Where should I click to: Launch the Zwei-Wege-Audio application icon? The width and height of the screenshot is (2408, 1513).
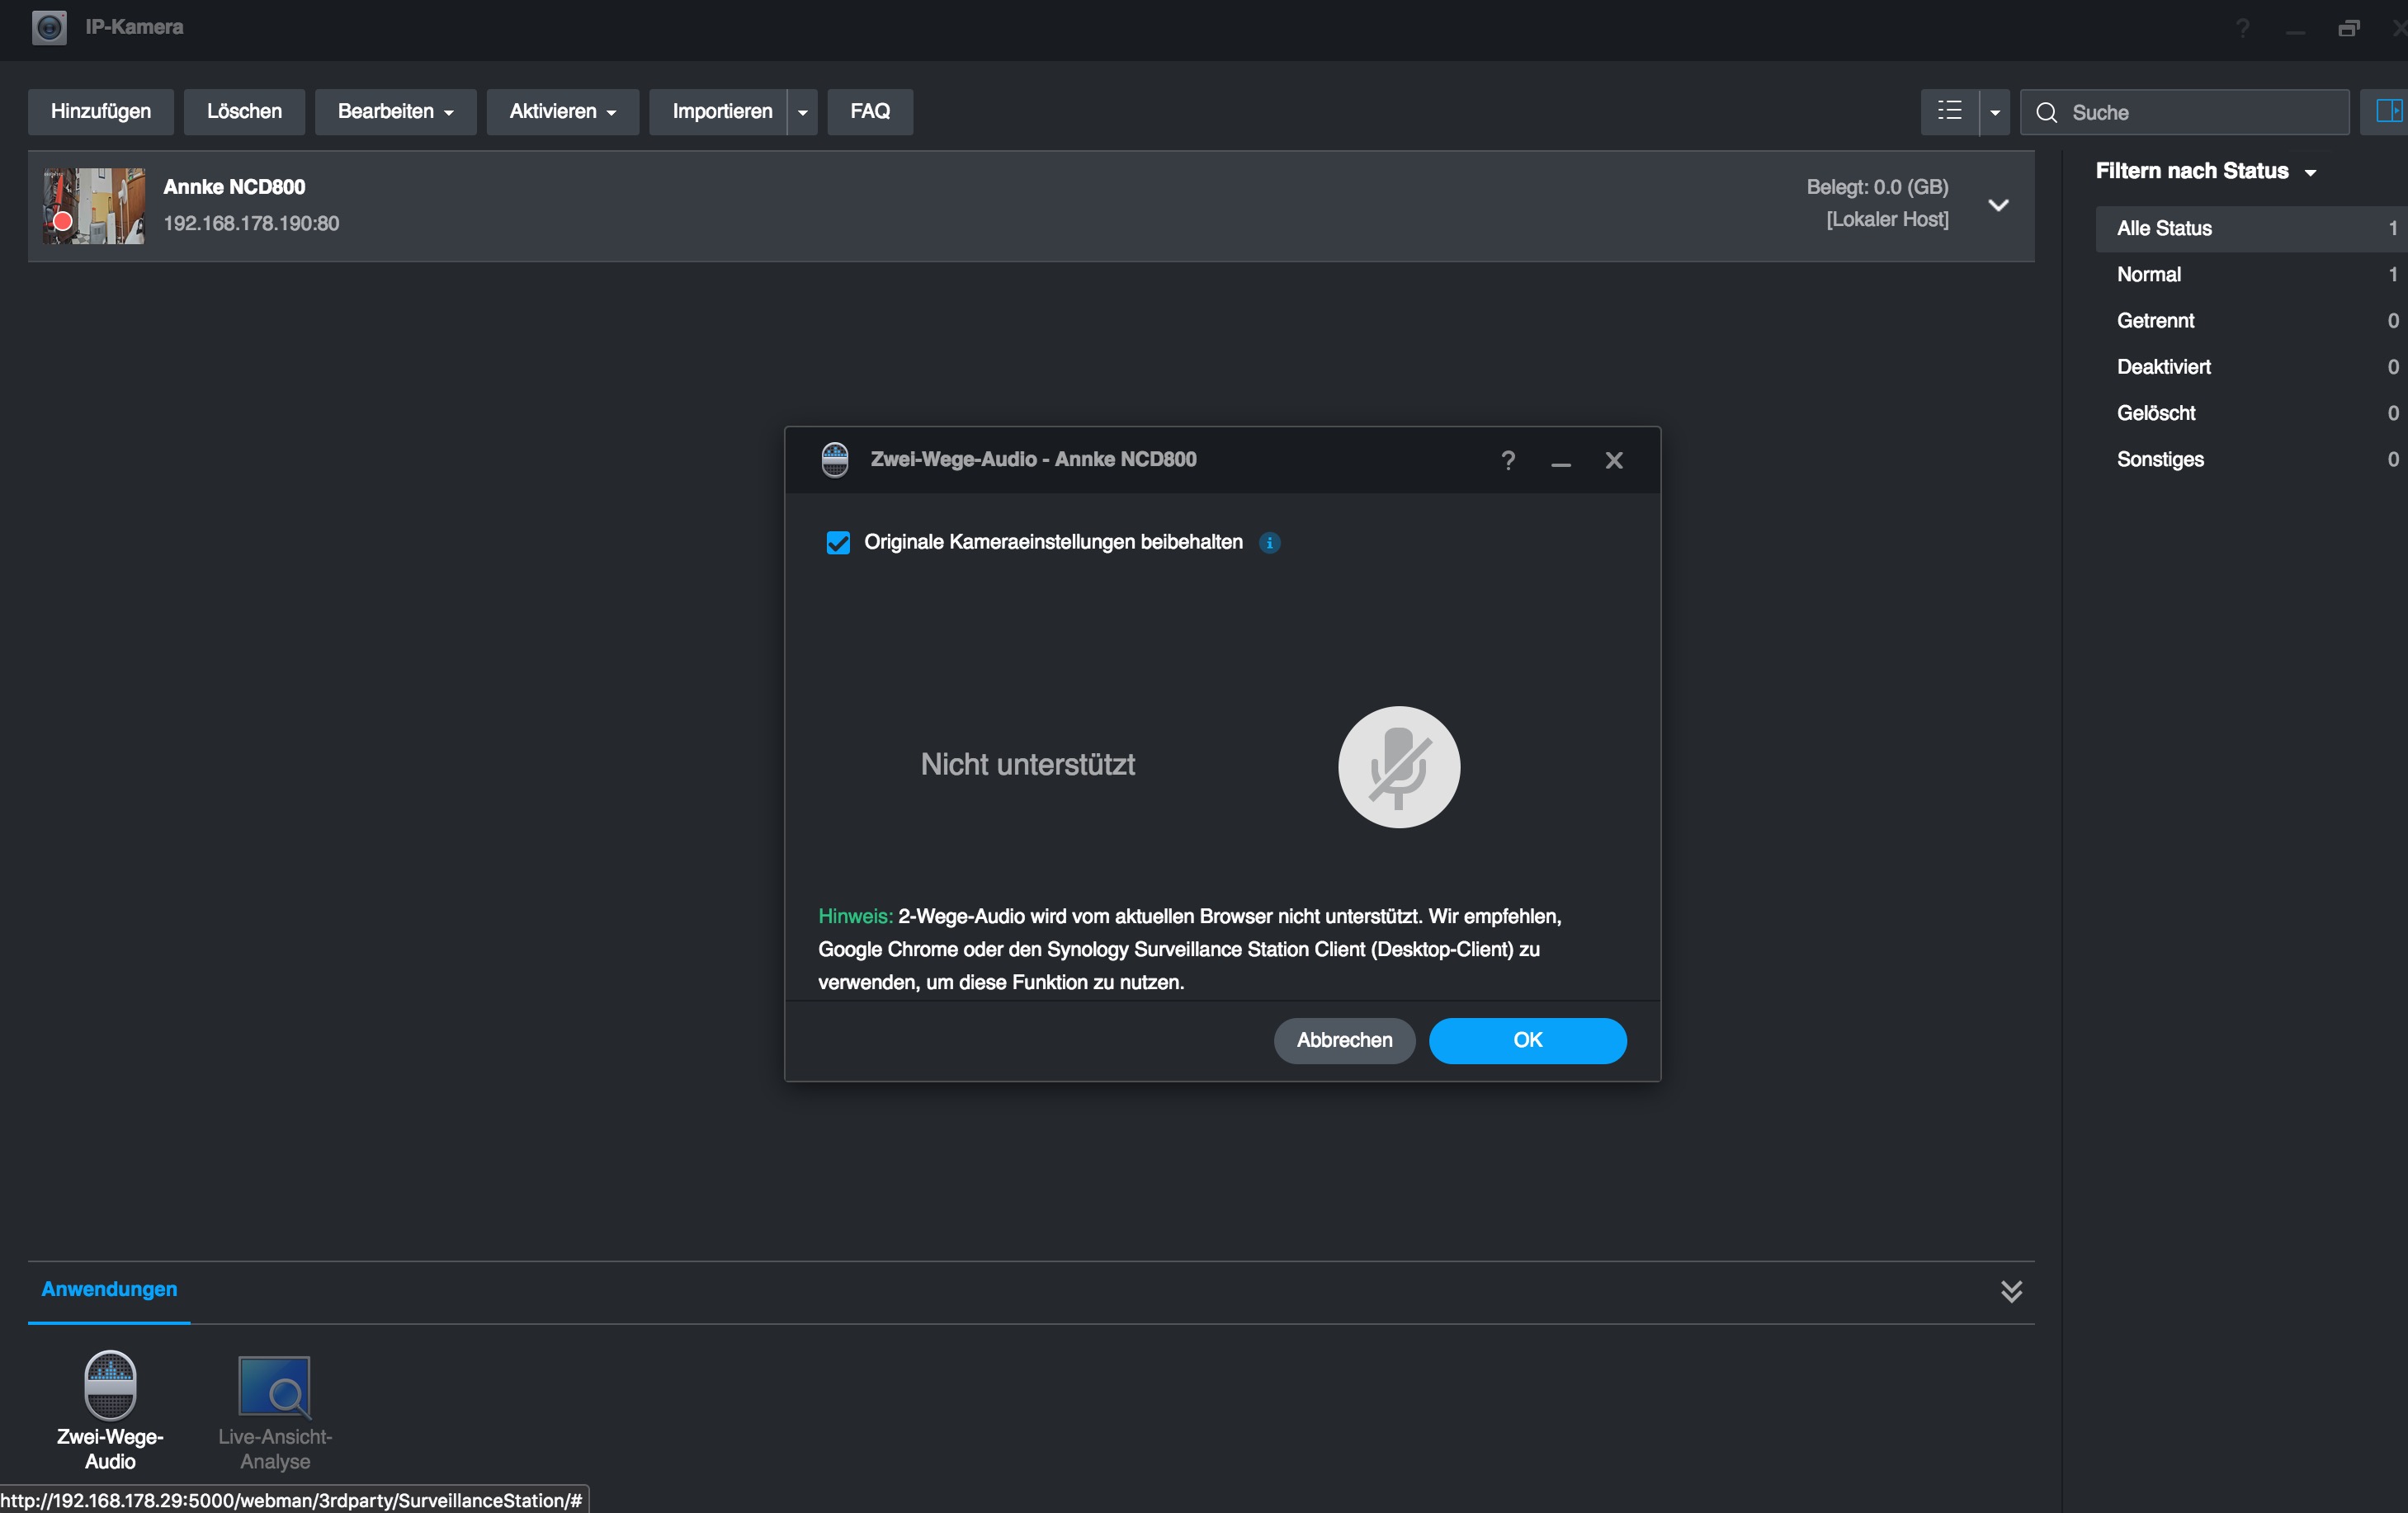[x=110, y=1386]
